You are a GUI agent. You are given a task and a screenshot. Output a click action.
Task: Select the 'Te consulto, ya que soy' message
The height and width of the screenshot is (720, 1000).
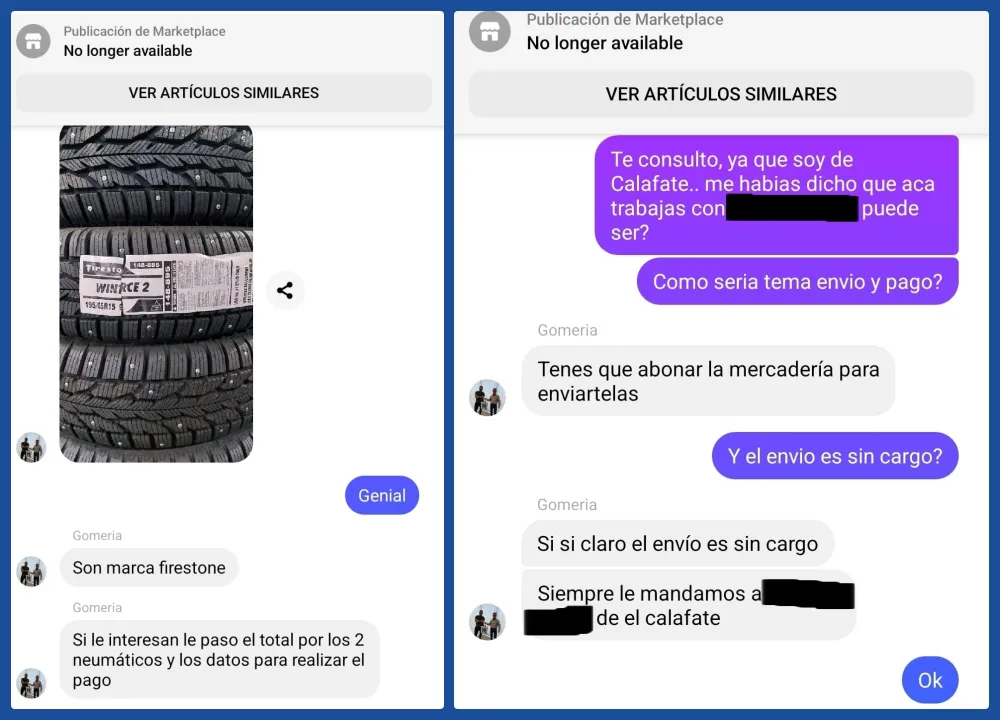click(777, 195)
